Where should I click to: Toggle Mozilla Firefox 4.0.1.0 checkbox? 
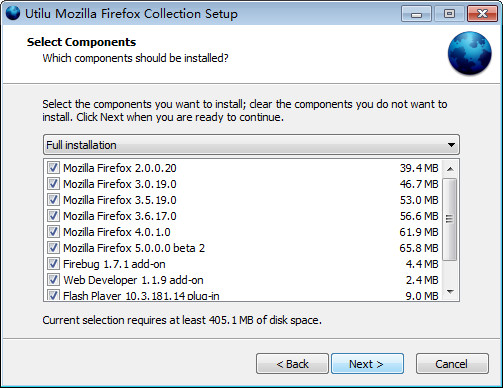click(x=53, y=232)
